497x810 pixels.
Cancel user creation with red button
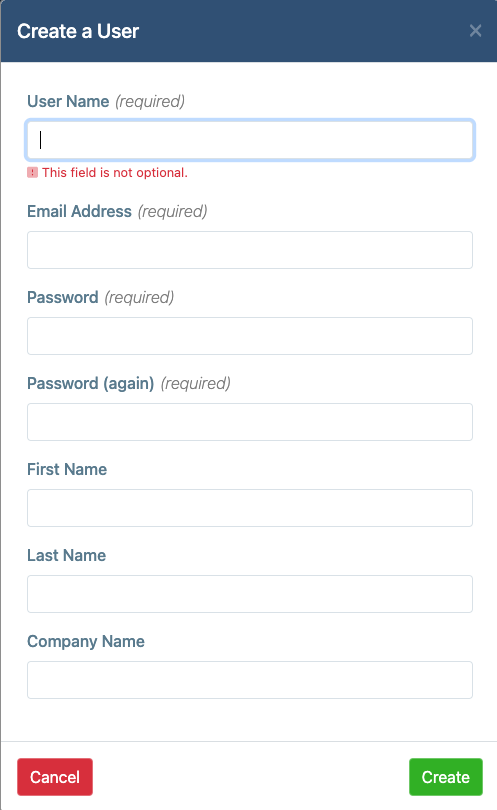click(55, 777)
